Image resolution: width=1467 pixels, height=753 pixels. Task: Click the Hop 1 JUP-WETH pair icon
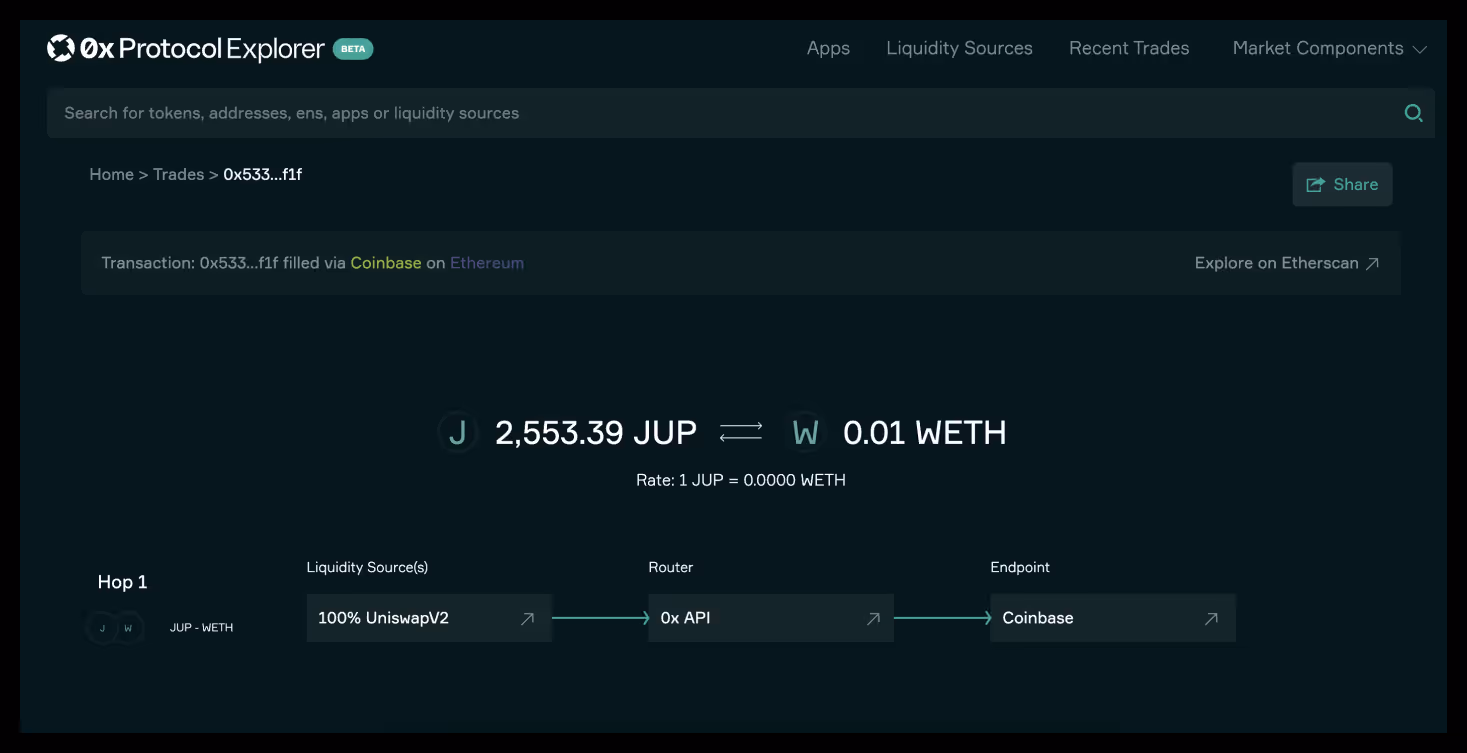click(115, 628)
